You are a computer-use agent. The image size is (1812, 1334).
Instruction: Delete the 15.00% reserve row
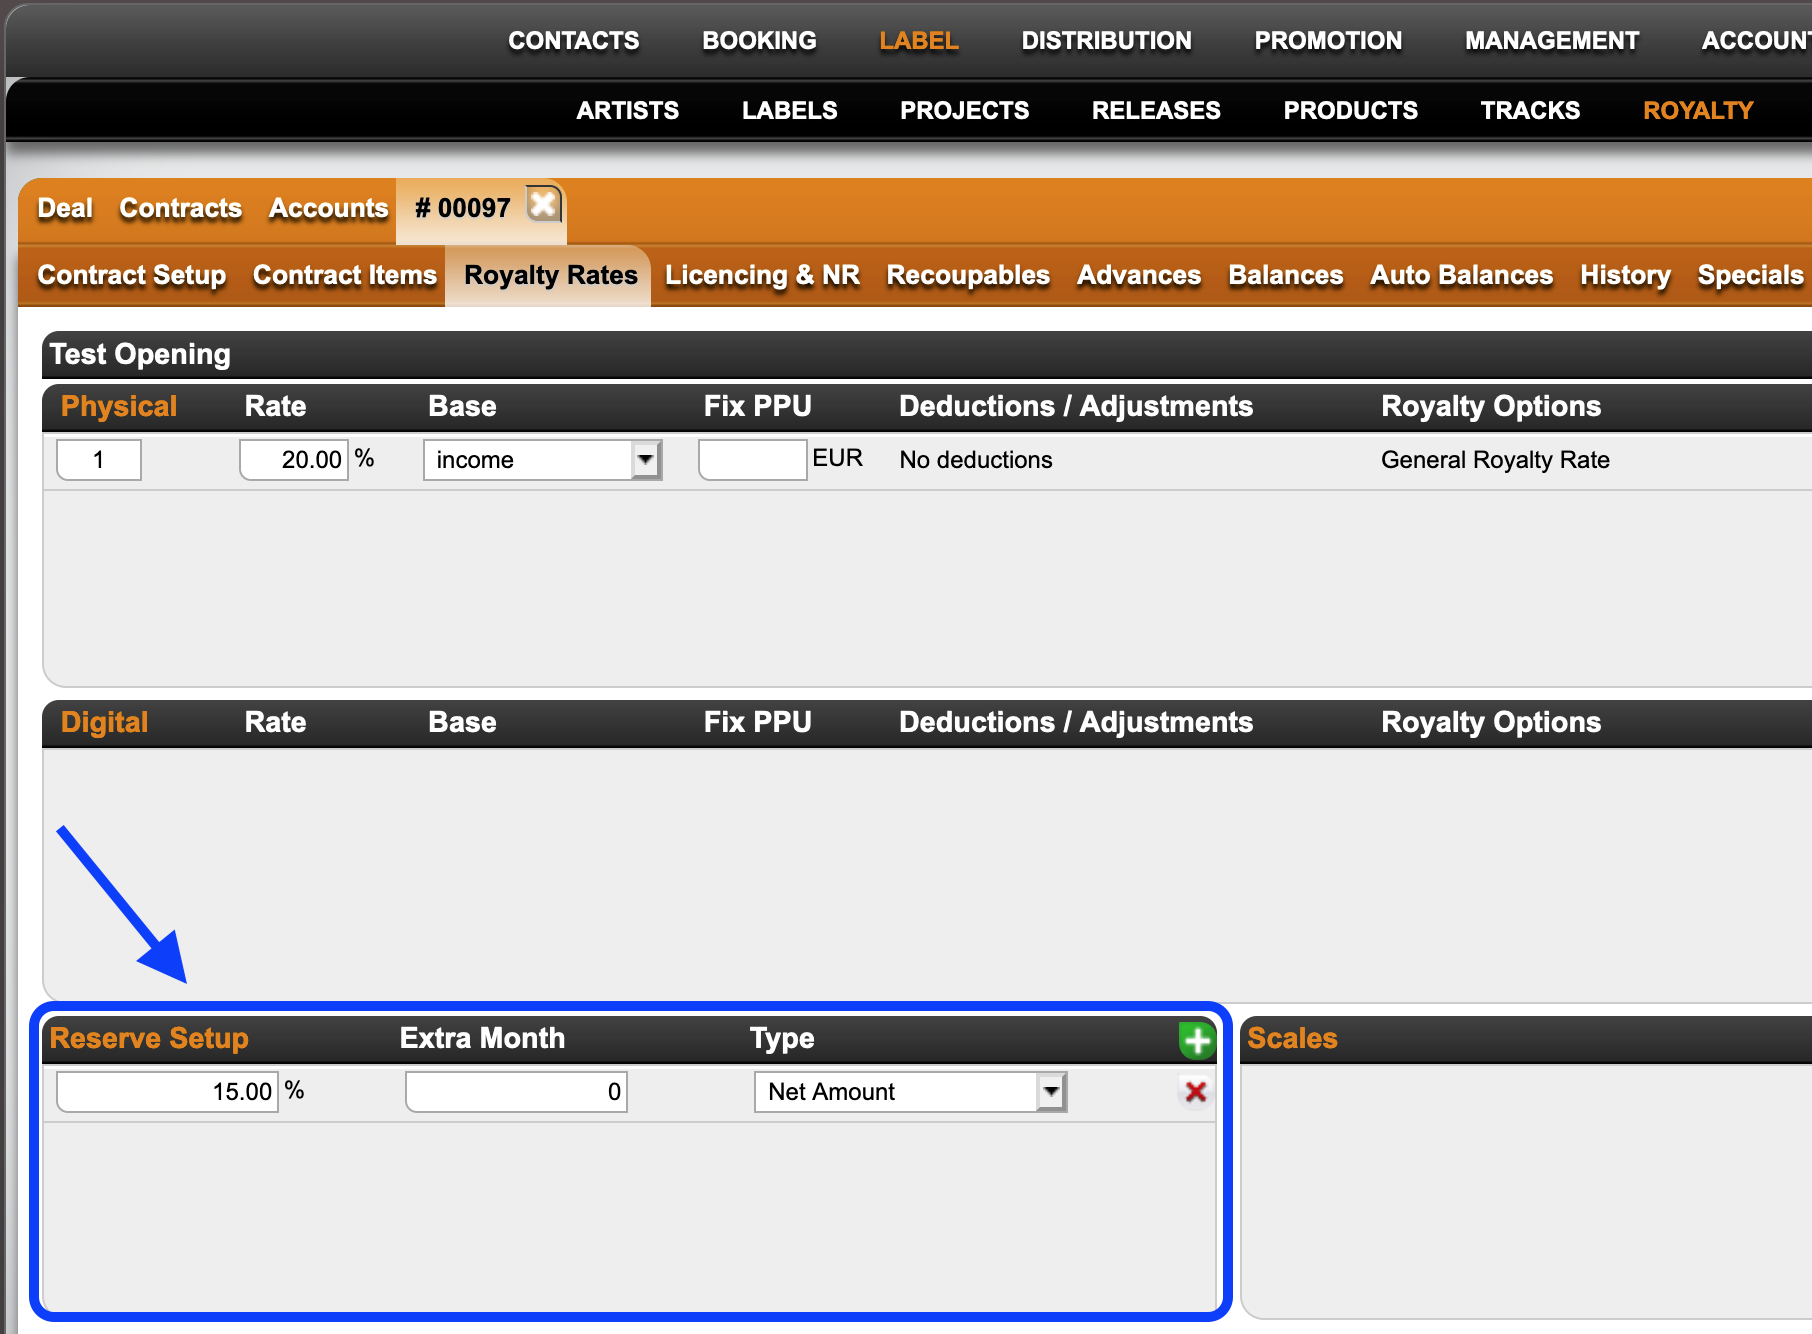point(1194,1092)
